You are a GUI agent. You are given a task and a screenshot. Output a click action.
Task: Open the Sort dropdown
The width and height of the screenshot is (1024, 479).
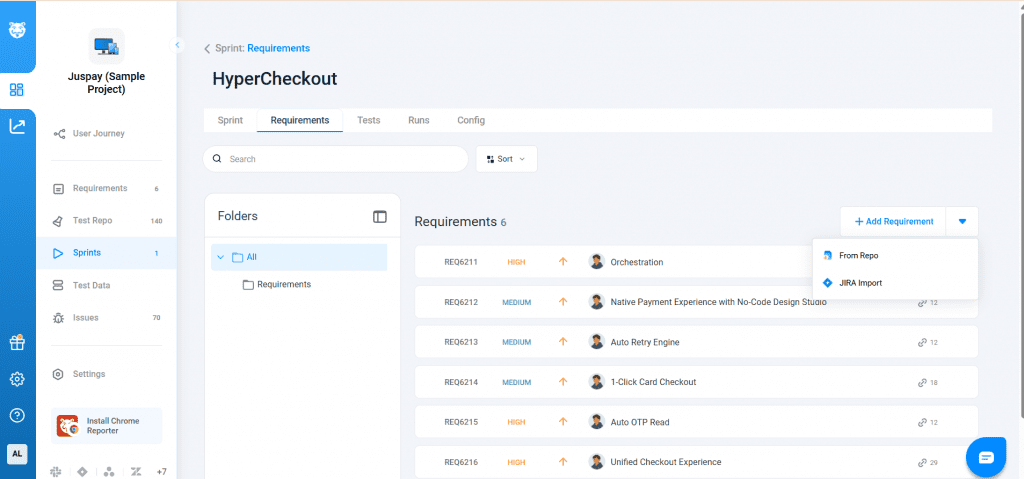[506, 159]
